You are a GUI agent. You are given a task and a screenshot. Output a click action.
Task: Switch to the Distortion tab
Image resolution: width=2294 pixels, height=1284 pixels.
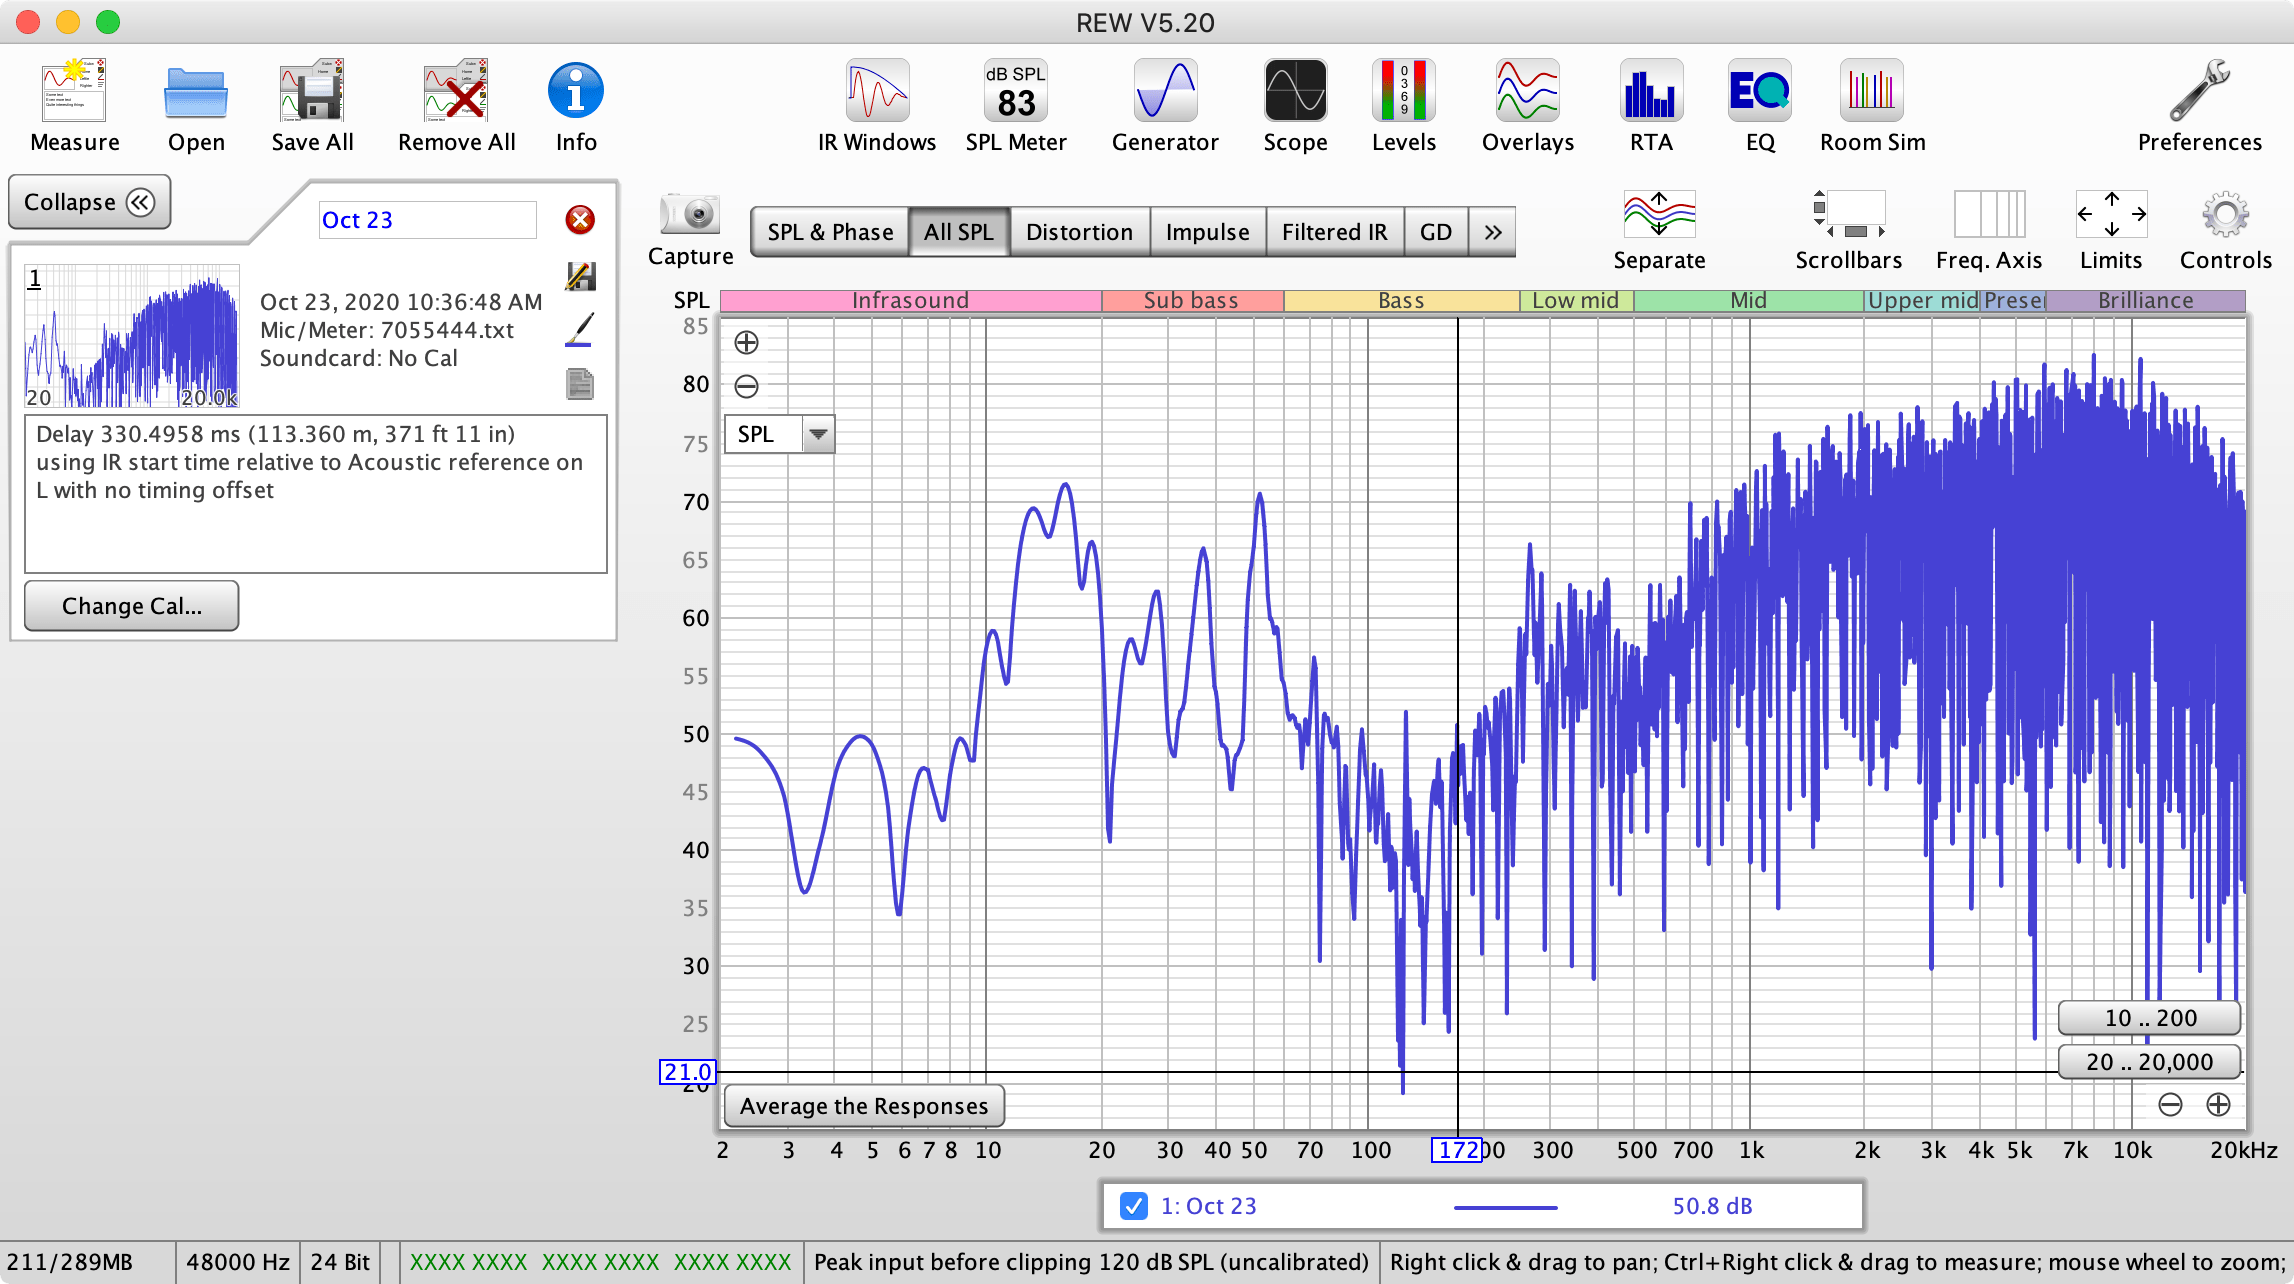point(1079,232)
